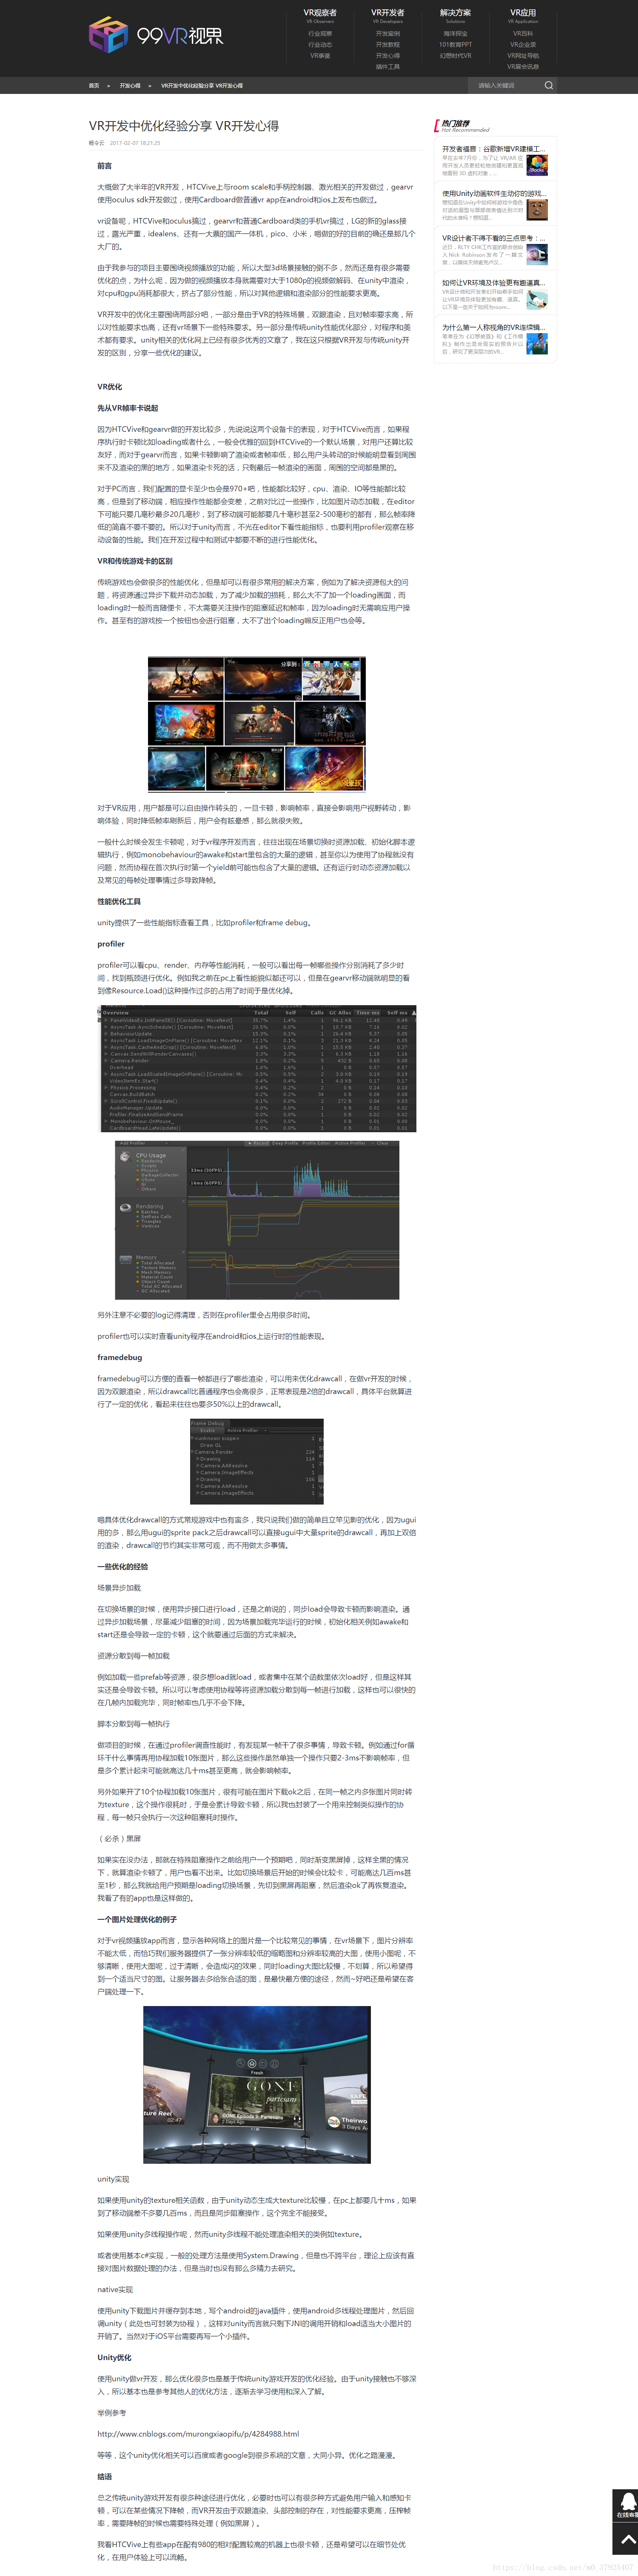Click the 一些优化的经验 heading

click(x=122, y=1566)
